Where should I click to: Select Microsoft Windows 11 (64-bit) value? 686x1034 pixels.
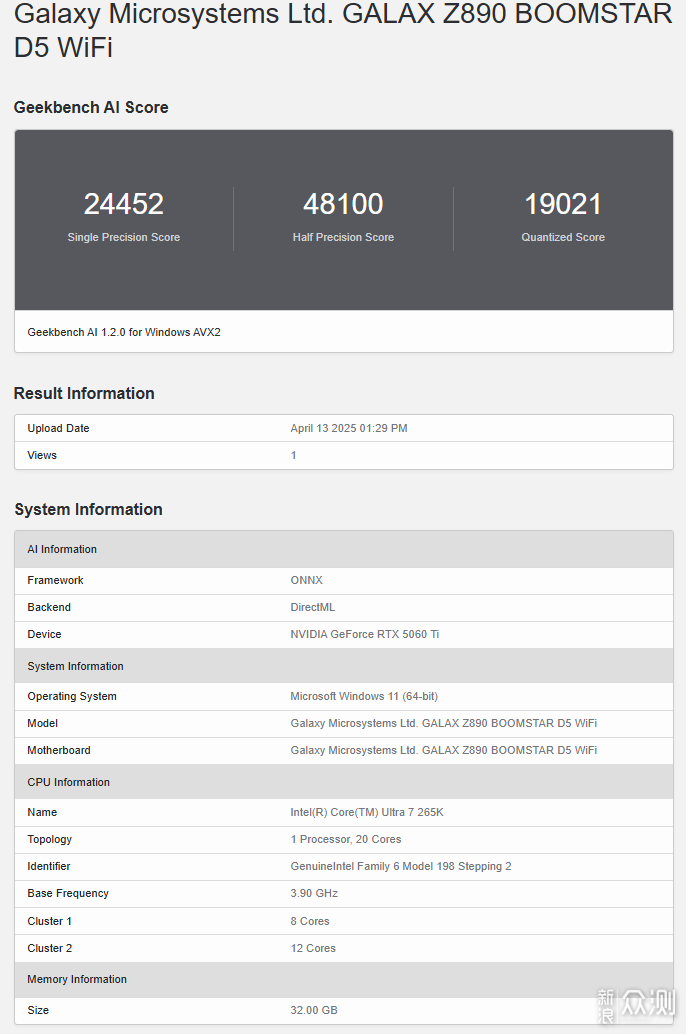tap(364, 696)
